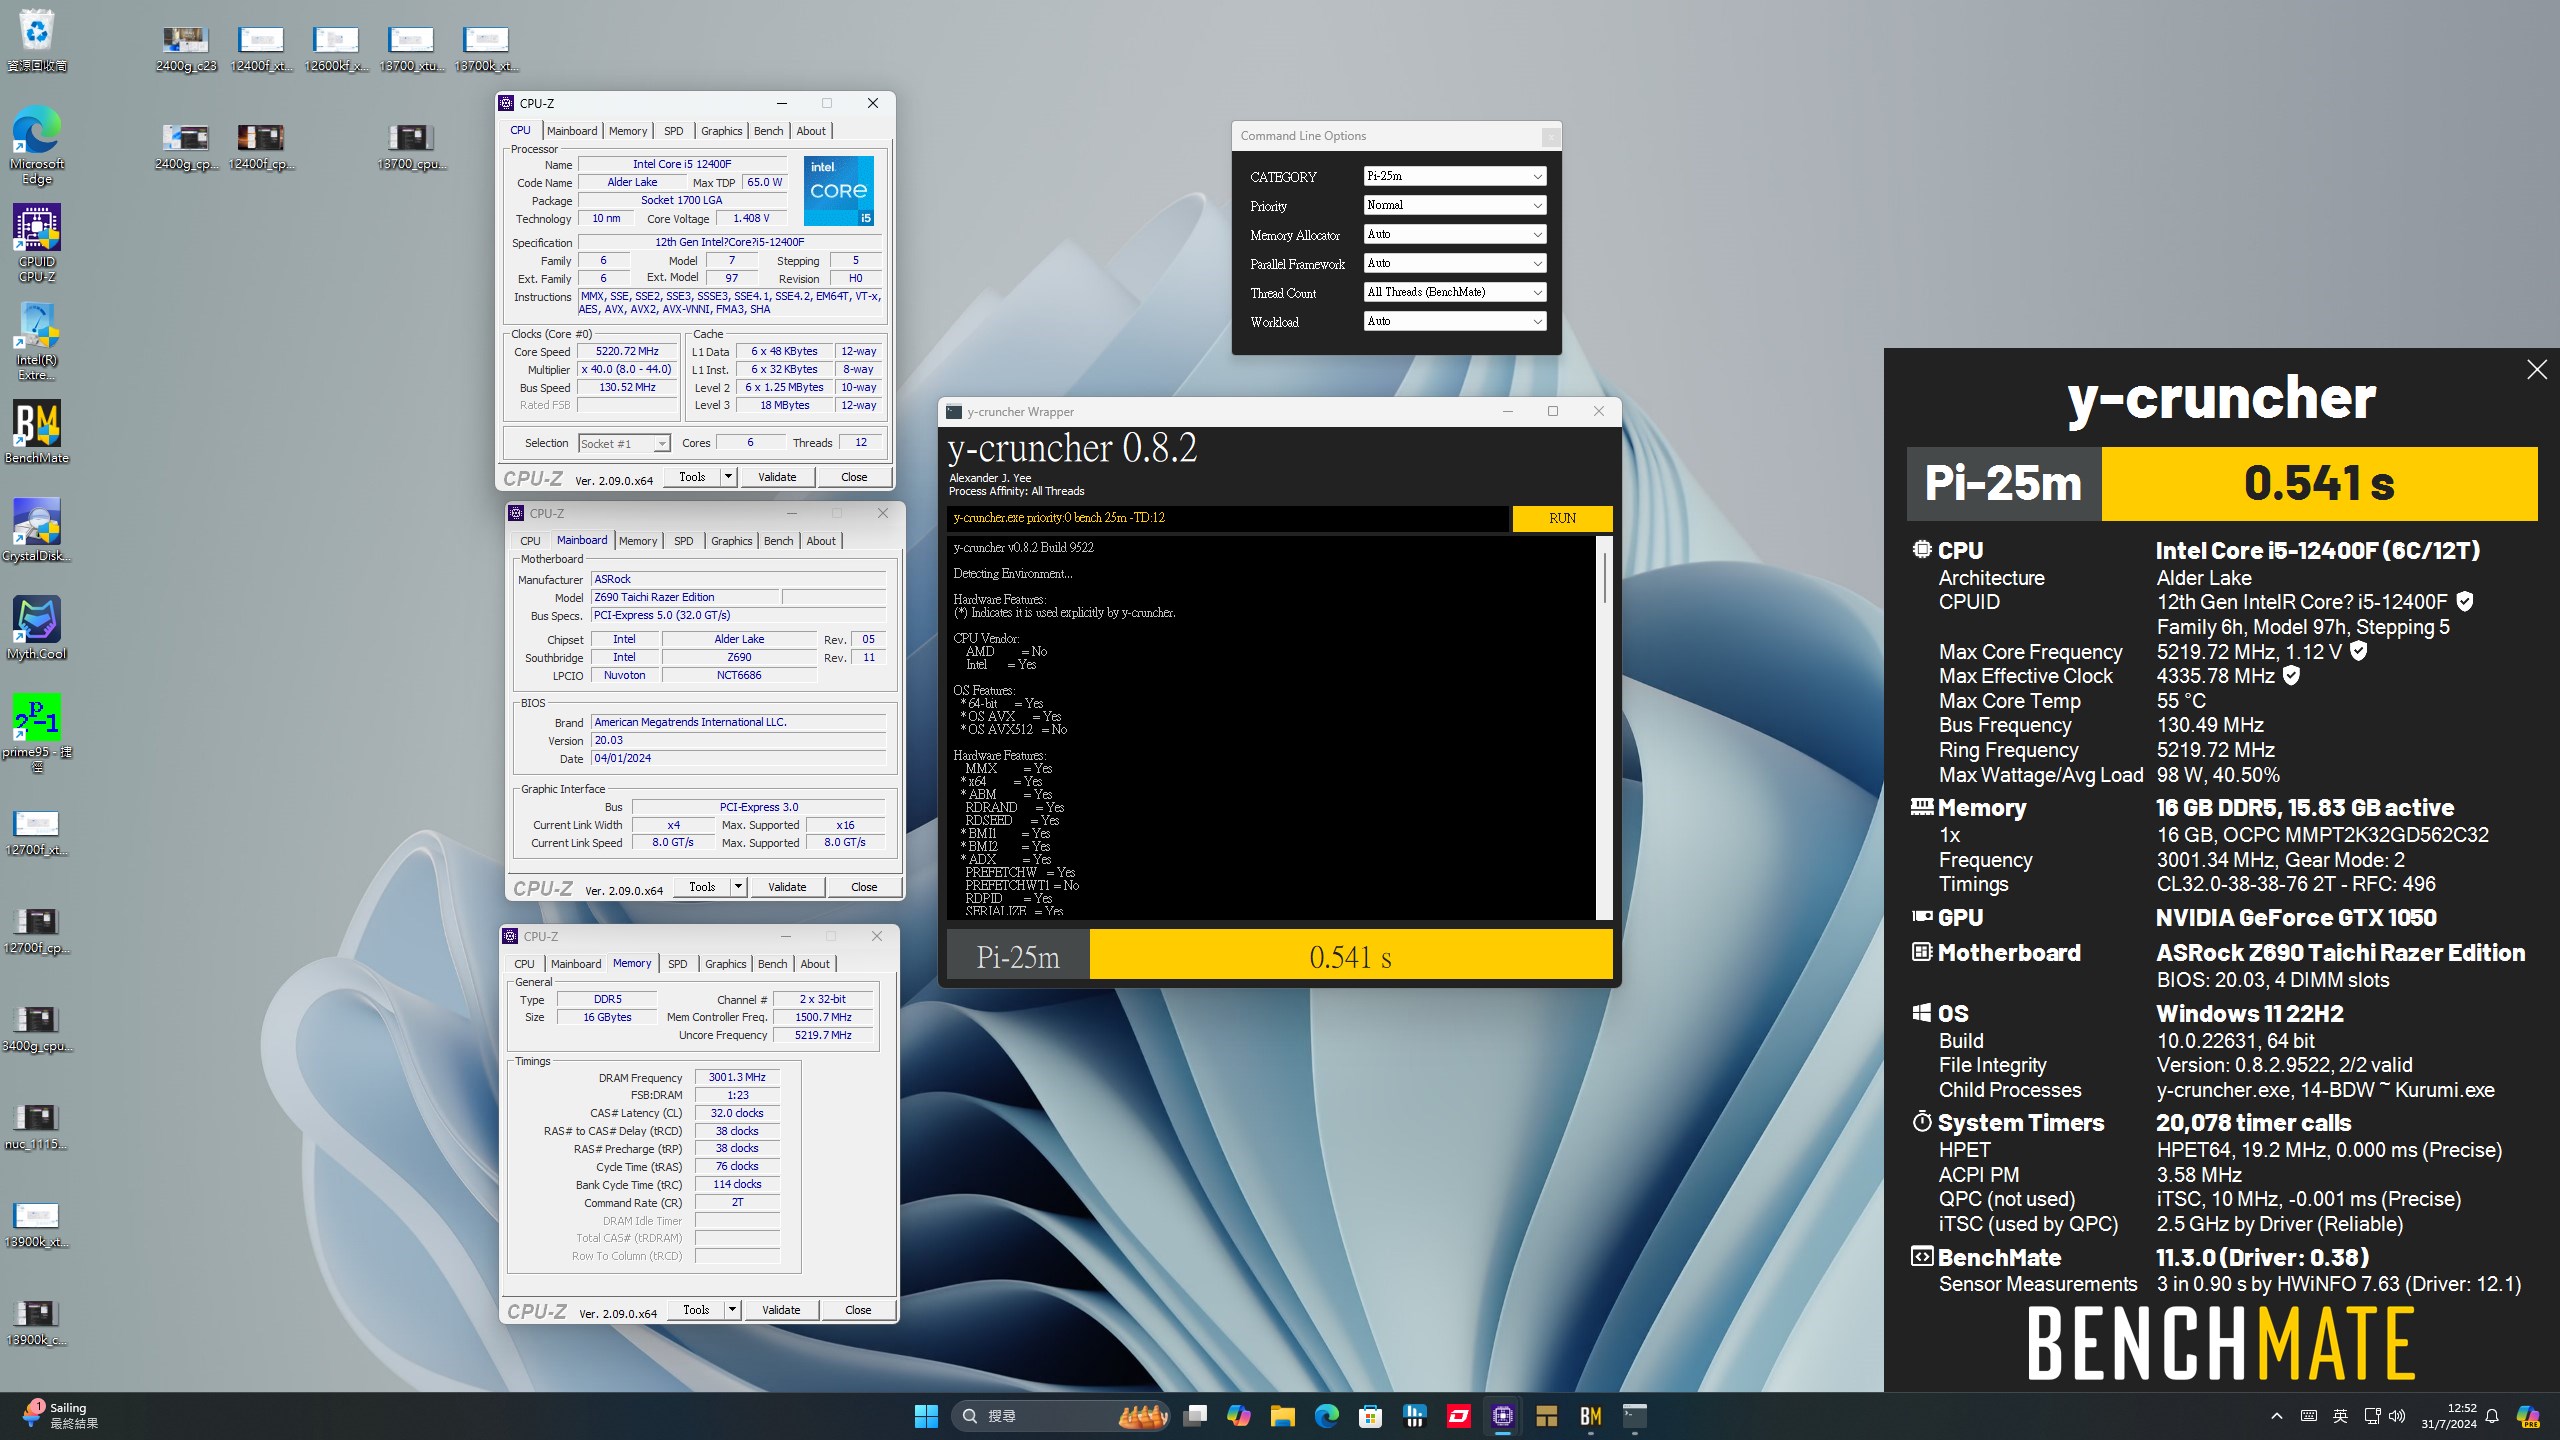This screenshot has height=1440, width=2560.
Task: Open Tools dropdown arrow in top CPU-Z window
Action: click(729, 477)
